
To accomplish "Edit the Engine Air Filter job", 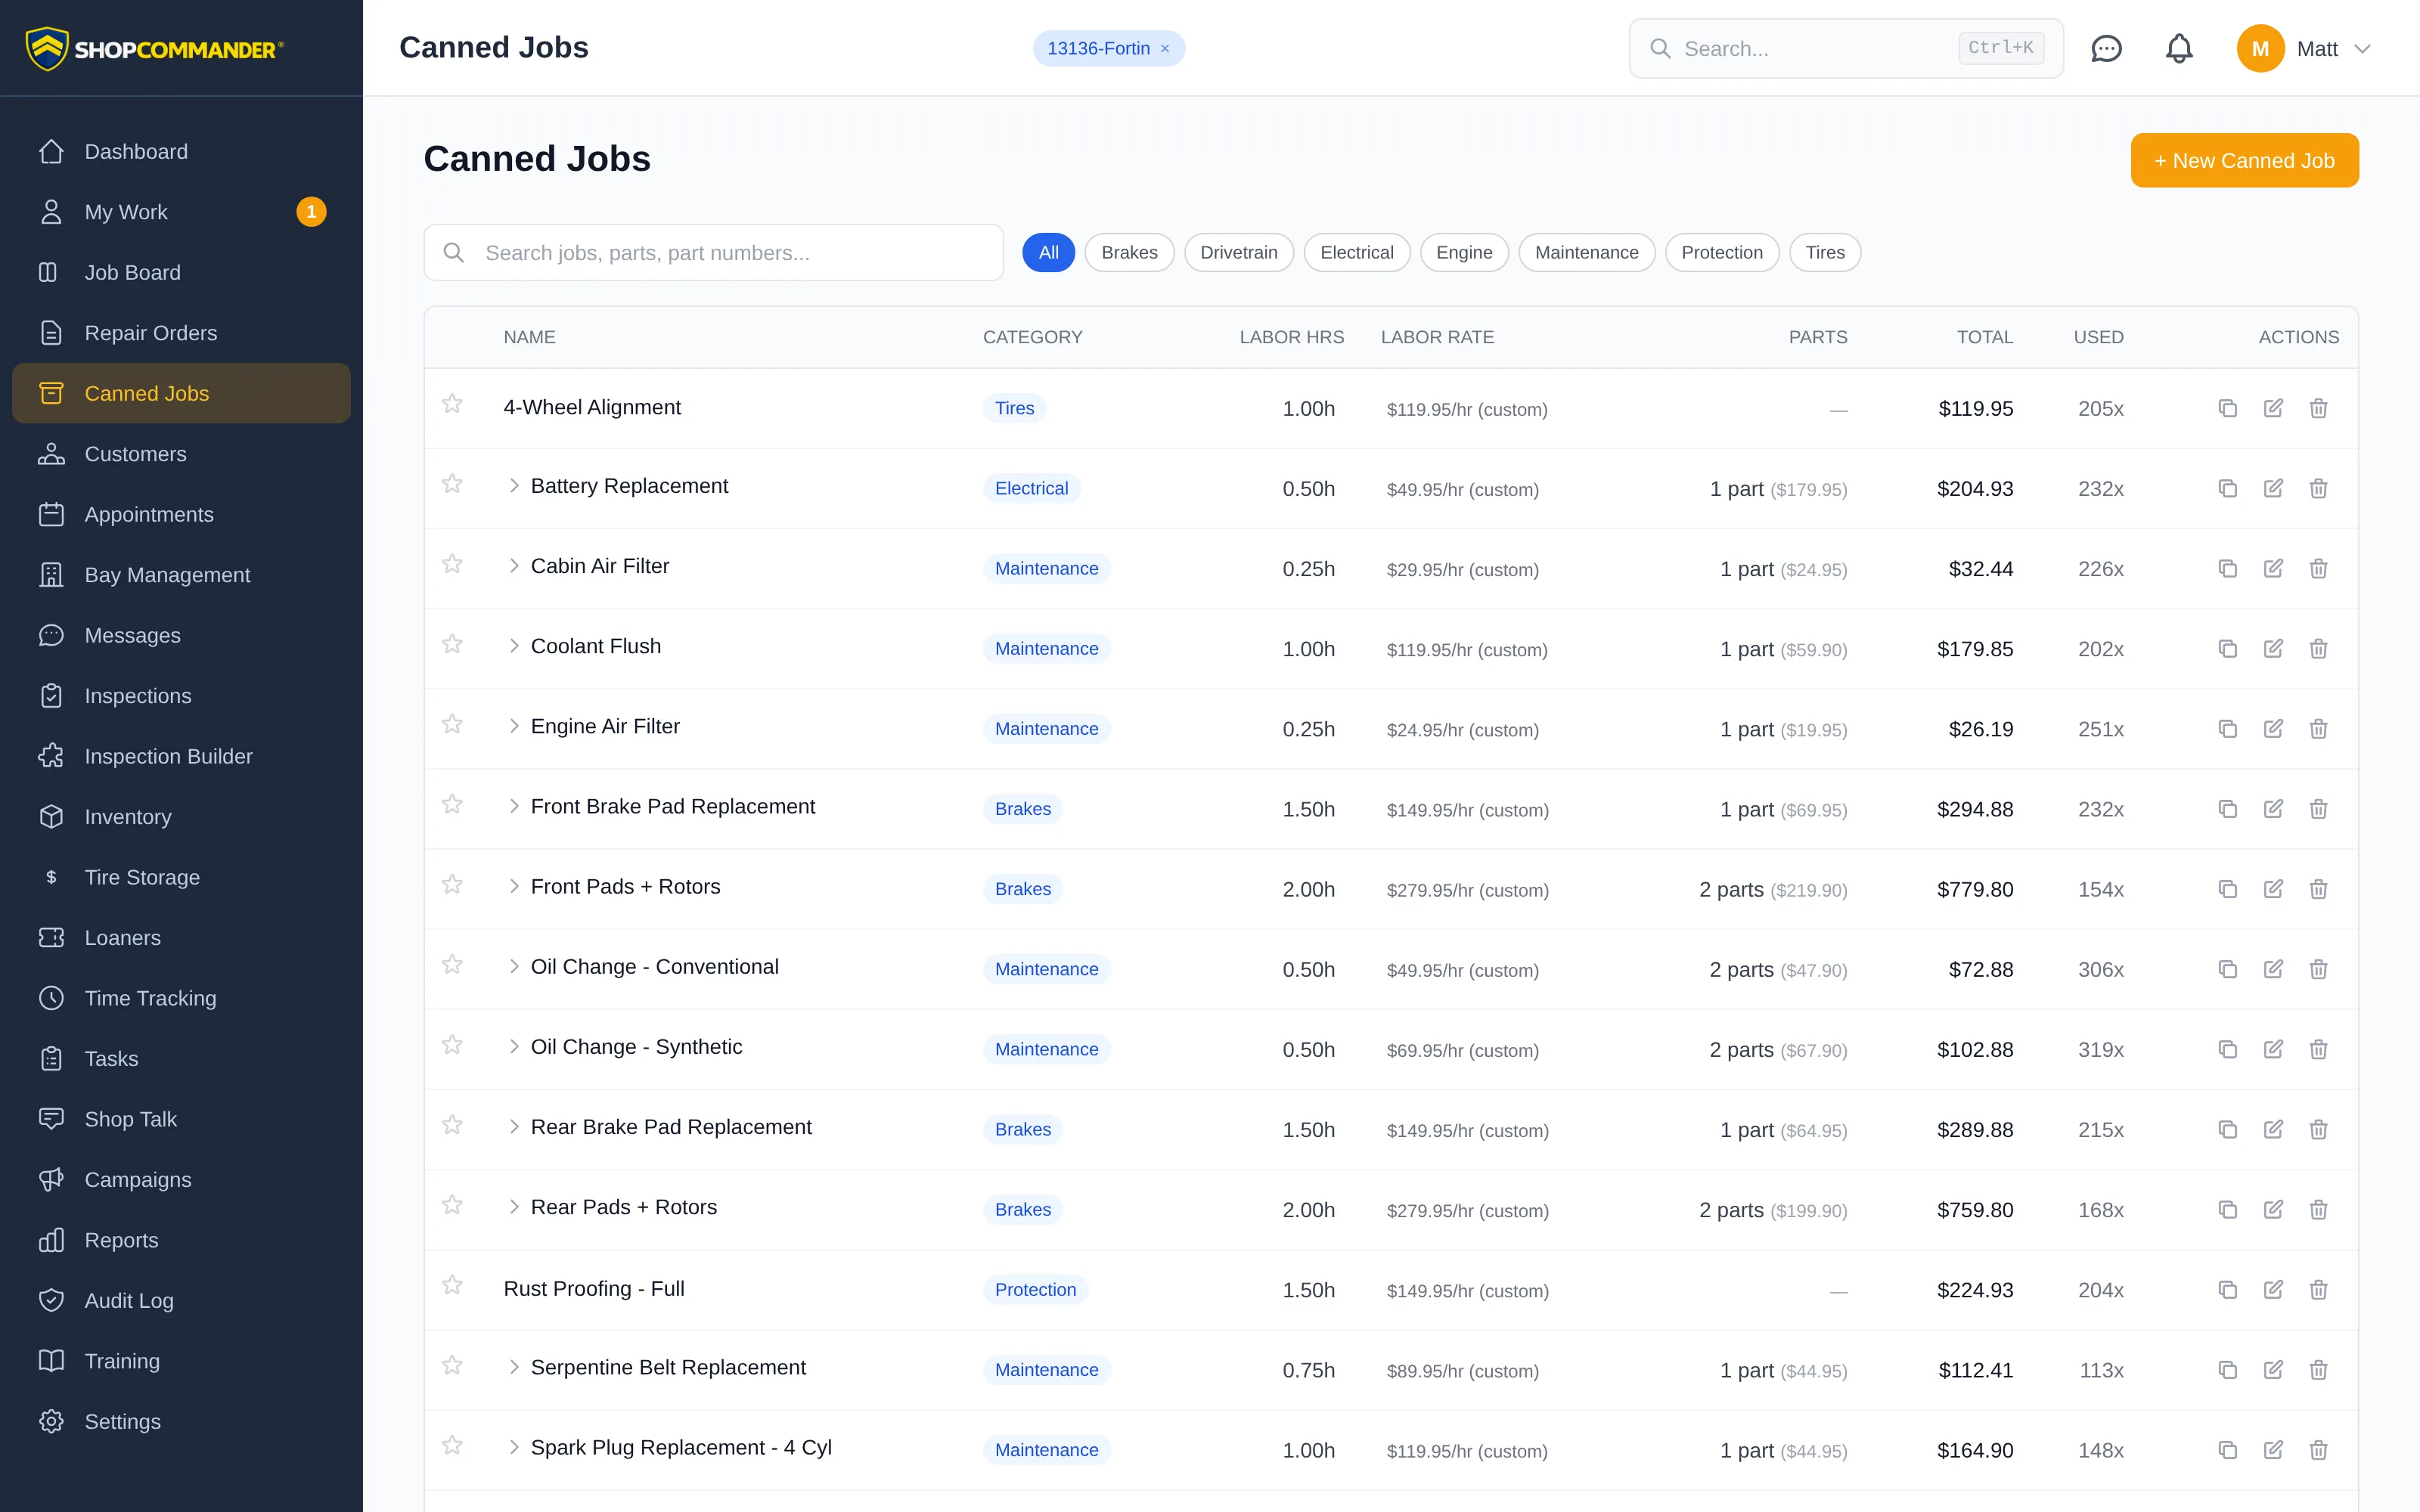I will [2273, 728].
